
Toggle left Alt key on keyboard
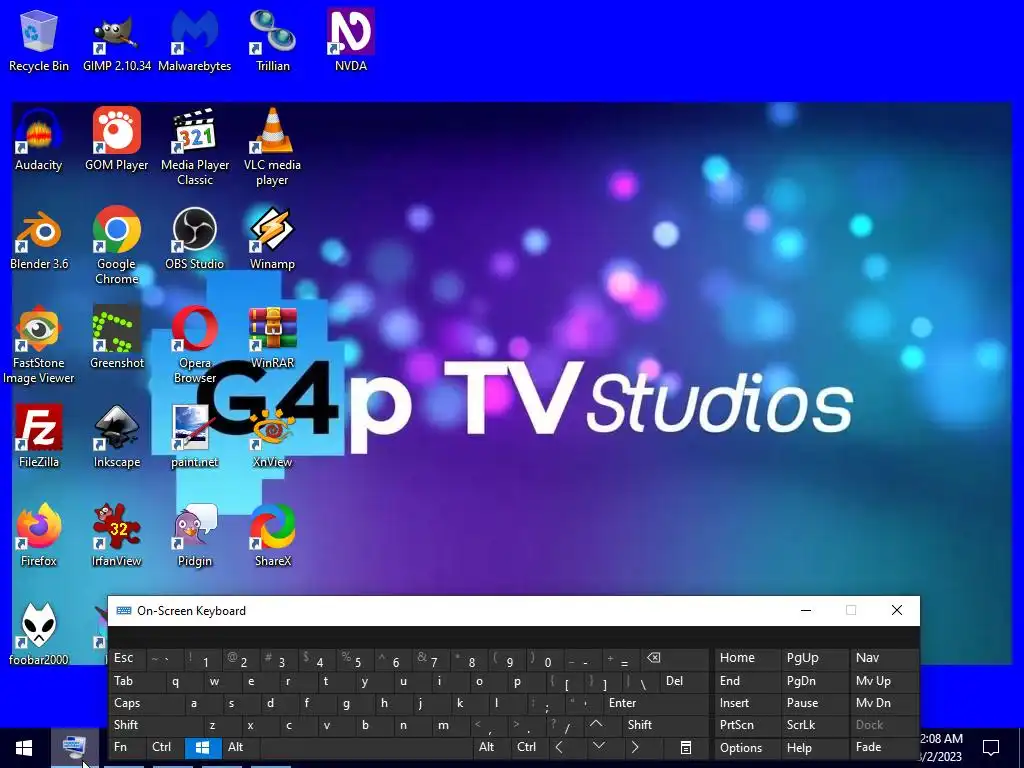(x=240, y=748)
